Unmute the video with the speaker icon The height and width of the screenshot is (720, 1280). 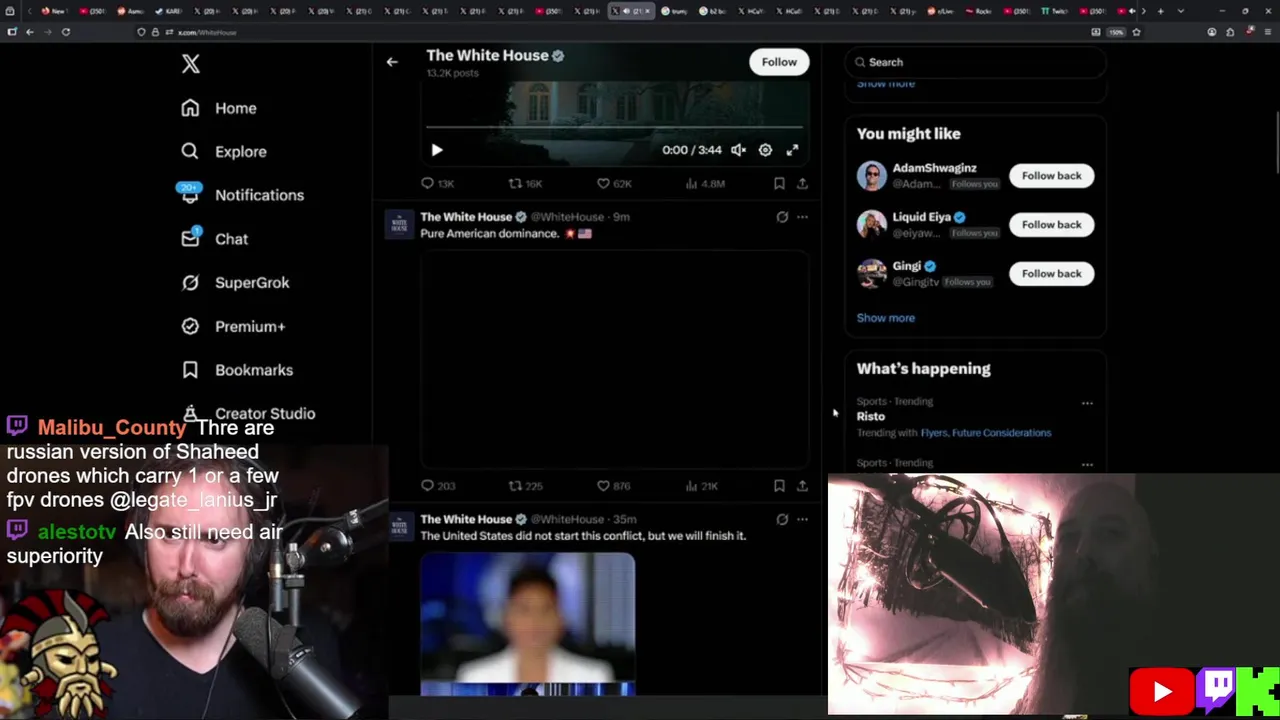[x=738, y=150]
